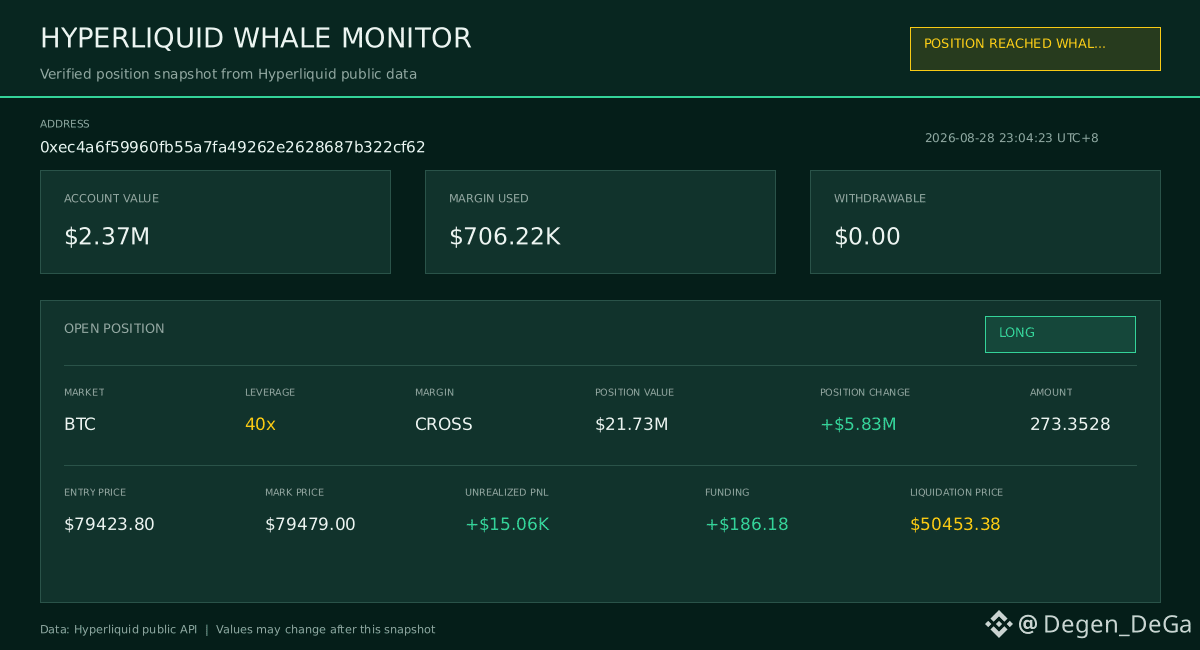Click the BTC market label
This screenshot has height=650, width=1200.
(80, 424)
